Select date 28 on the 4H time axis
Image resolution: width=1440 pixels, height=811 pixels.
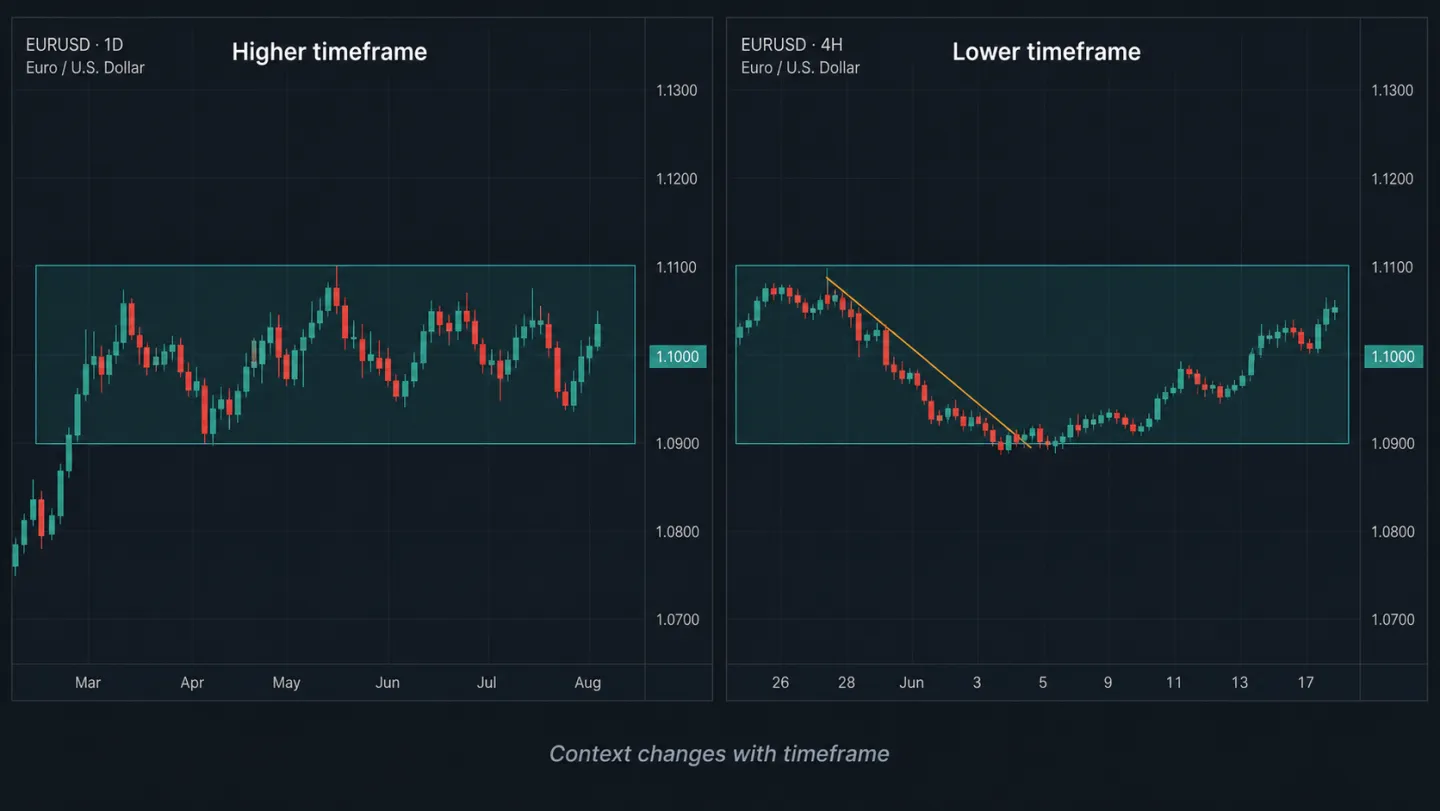[x=846, y=683]
